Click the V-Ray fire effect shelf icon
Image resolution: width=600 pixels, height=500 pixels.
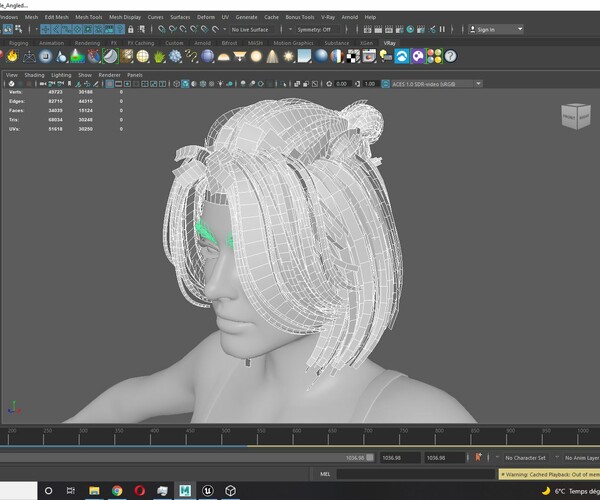pyautogui.click(x=13, y=56)
